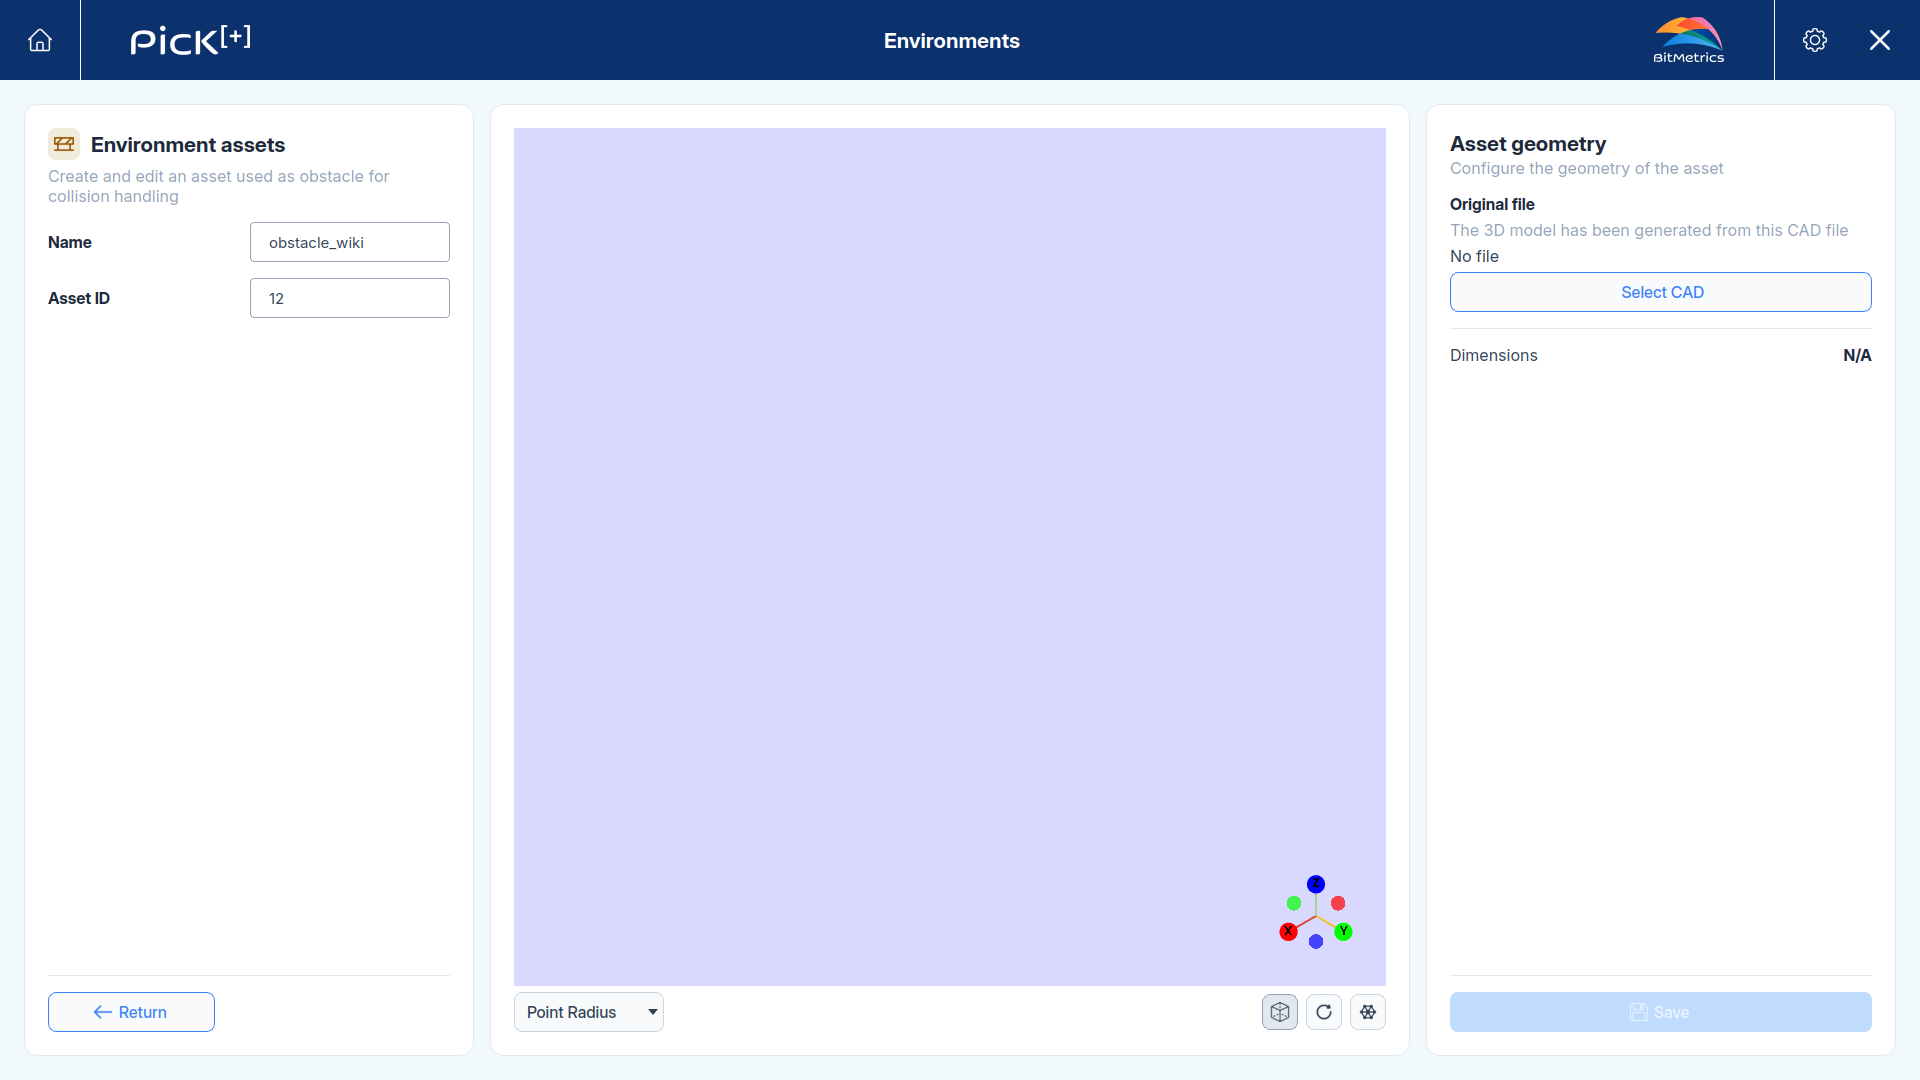Toggle the bounding box cube view
The width and height of the screenshot is (1920, 1080).
[x=1280, y=1012]
